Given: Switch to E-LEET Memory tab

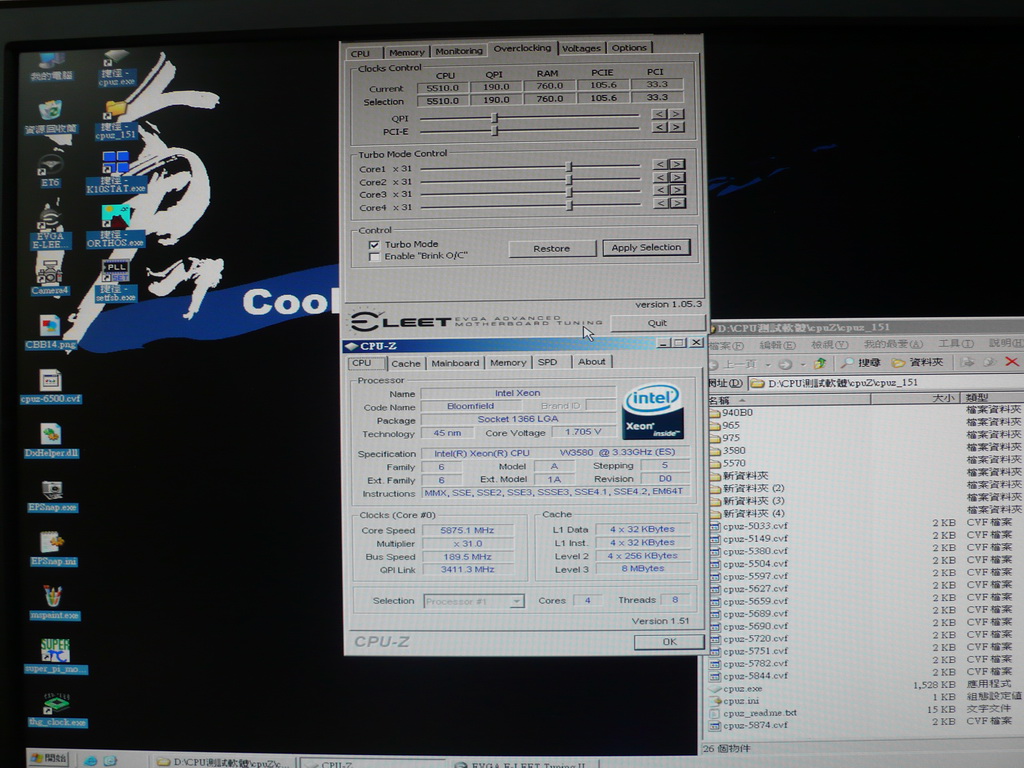Looking at the screenshot, I should [x=406, y=52].
